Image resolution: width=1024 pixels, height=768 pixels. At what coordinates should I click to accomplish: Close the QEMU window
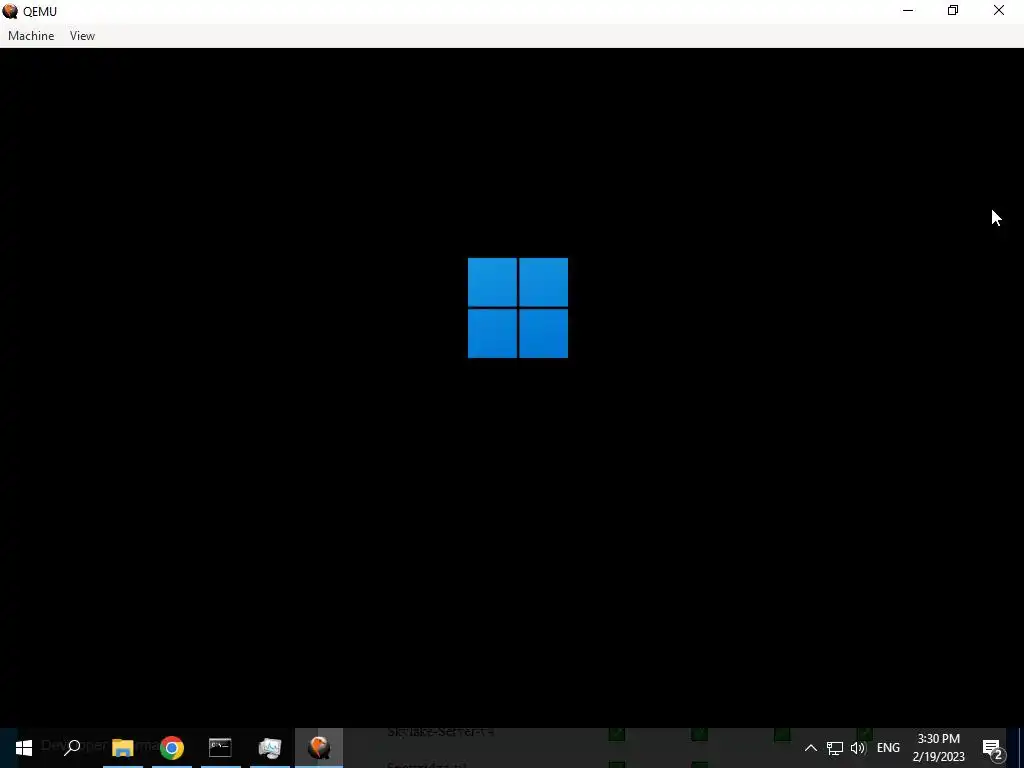click(x=999, y=10)
